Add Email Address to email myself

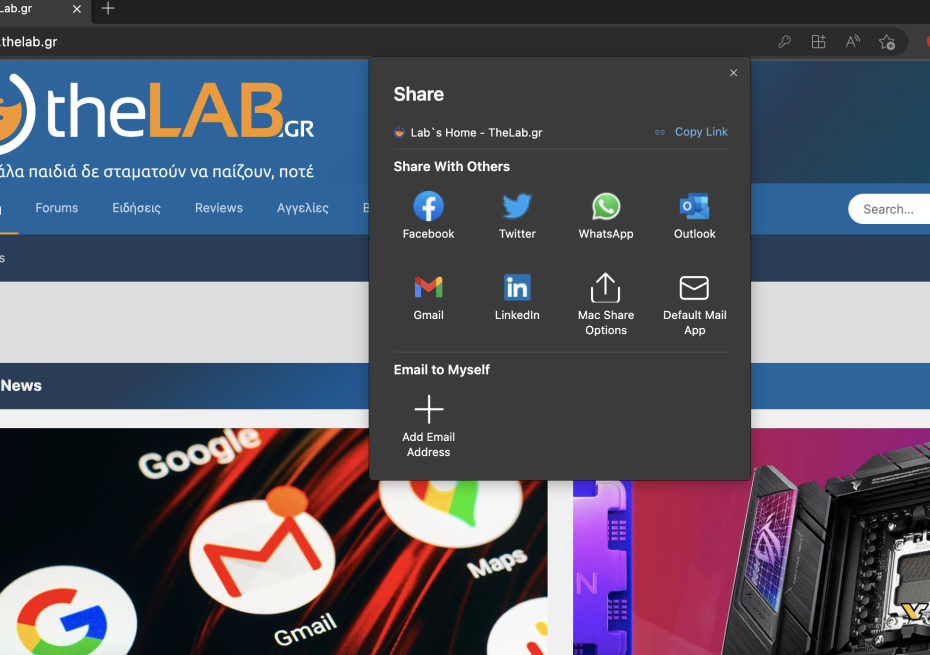tap(428, 427)
